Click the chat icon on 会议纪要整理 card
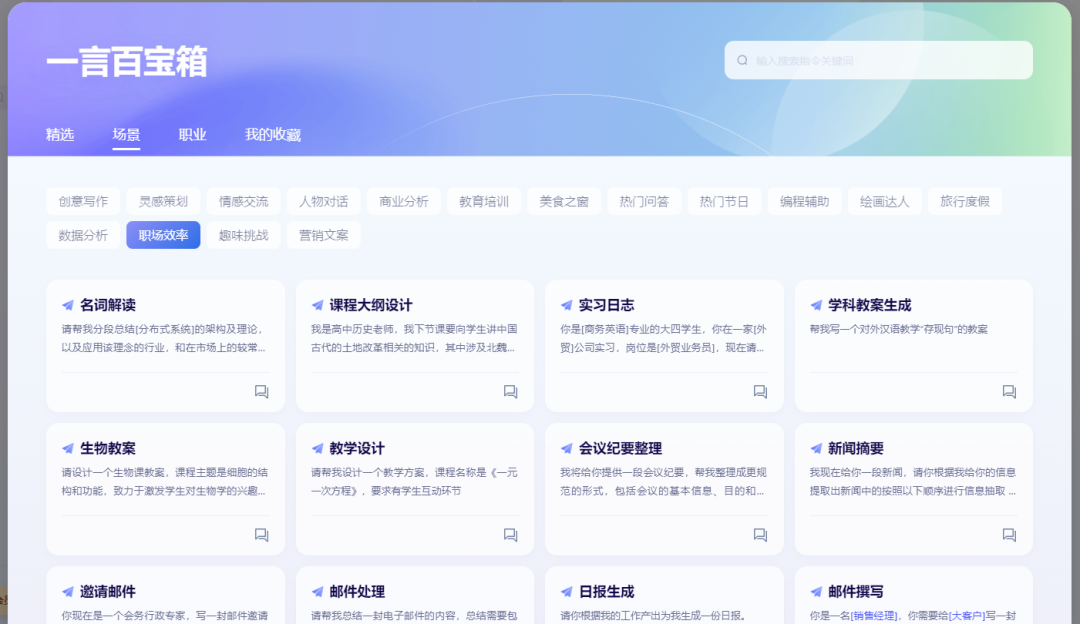The height and width of the screenshot is (624, 1080). click(x=761, y=535)
